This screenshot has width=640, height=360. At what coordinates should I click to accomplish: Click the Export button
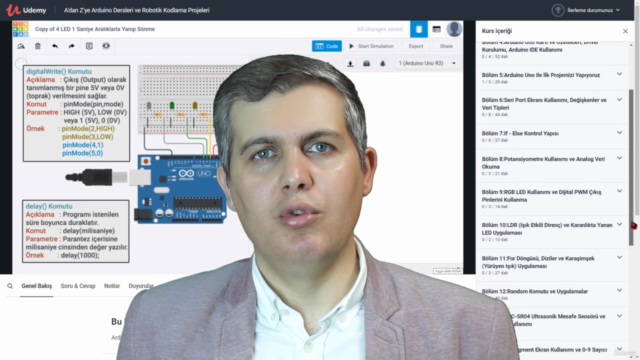point(416,46)
